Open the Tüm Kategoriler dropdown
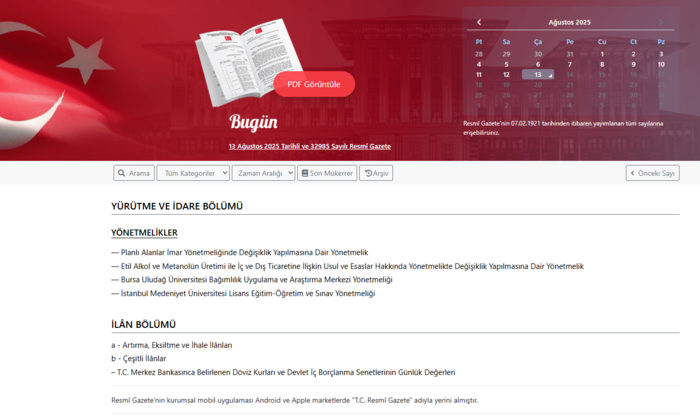This screenshot has height=417, width=700. 193,173
